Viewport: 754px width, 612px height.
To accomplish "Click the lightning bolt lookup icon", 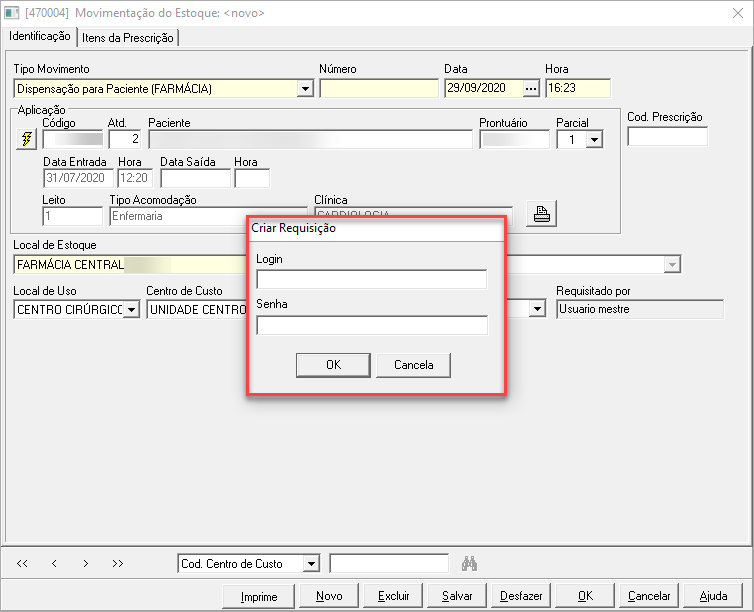I will point(26,139).
